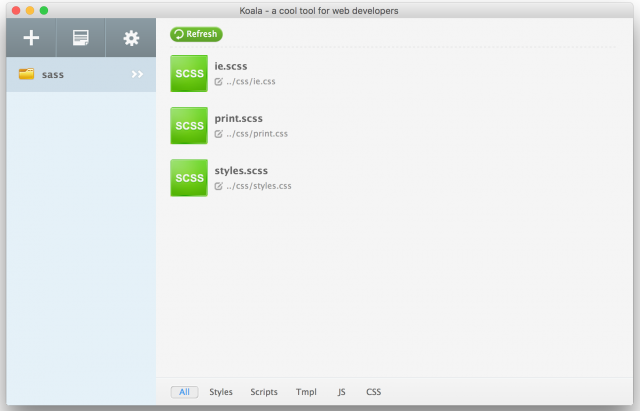Select the sass project in the sidebar
The height and width of the screenshot is (411, 640).
click(53, 74)
